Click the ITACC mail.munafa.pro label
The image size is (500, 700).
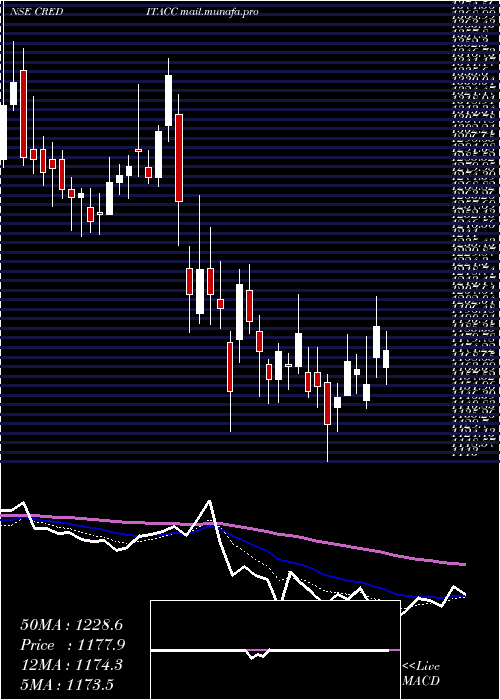(x=202, y=12)
